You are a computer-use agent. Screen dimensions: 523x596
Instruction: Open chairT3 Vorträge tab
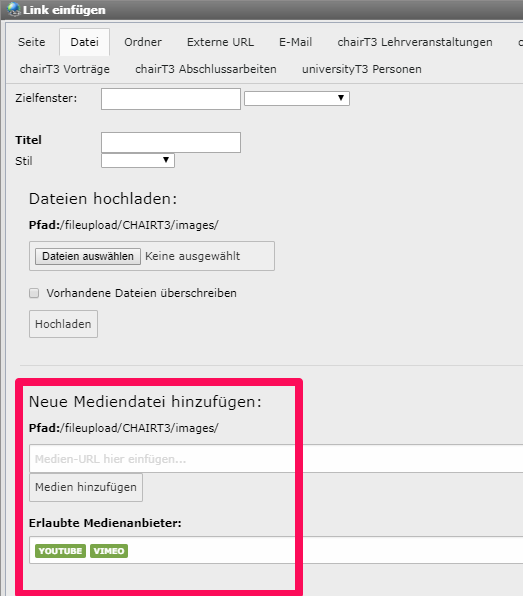point(65,69)
